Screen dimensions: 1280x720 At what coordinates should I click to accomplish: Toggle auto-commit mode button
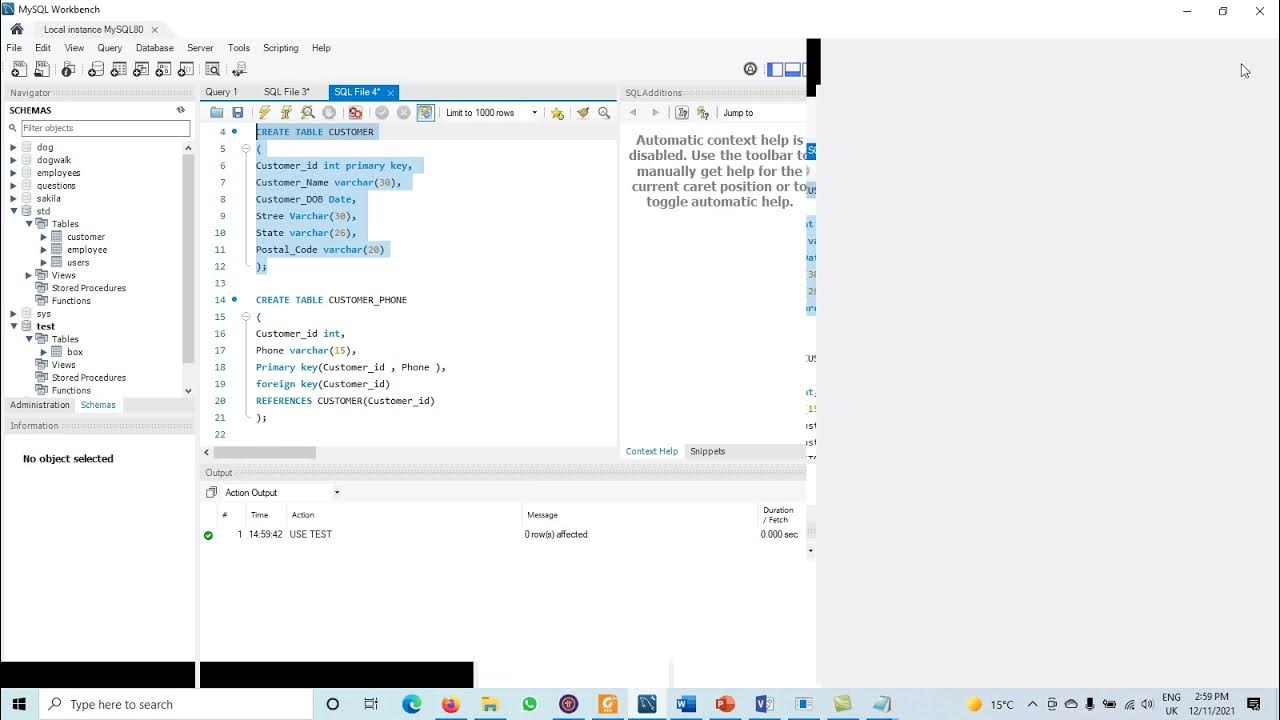point(426,113)
